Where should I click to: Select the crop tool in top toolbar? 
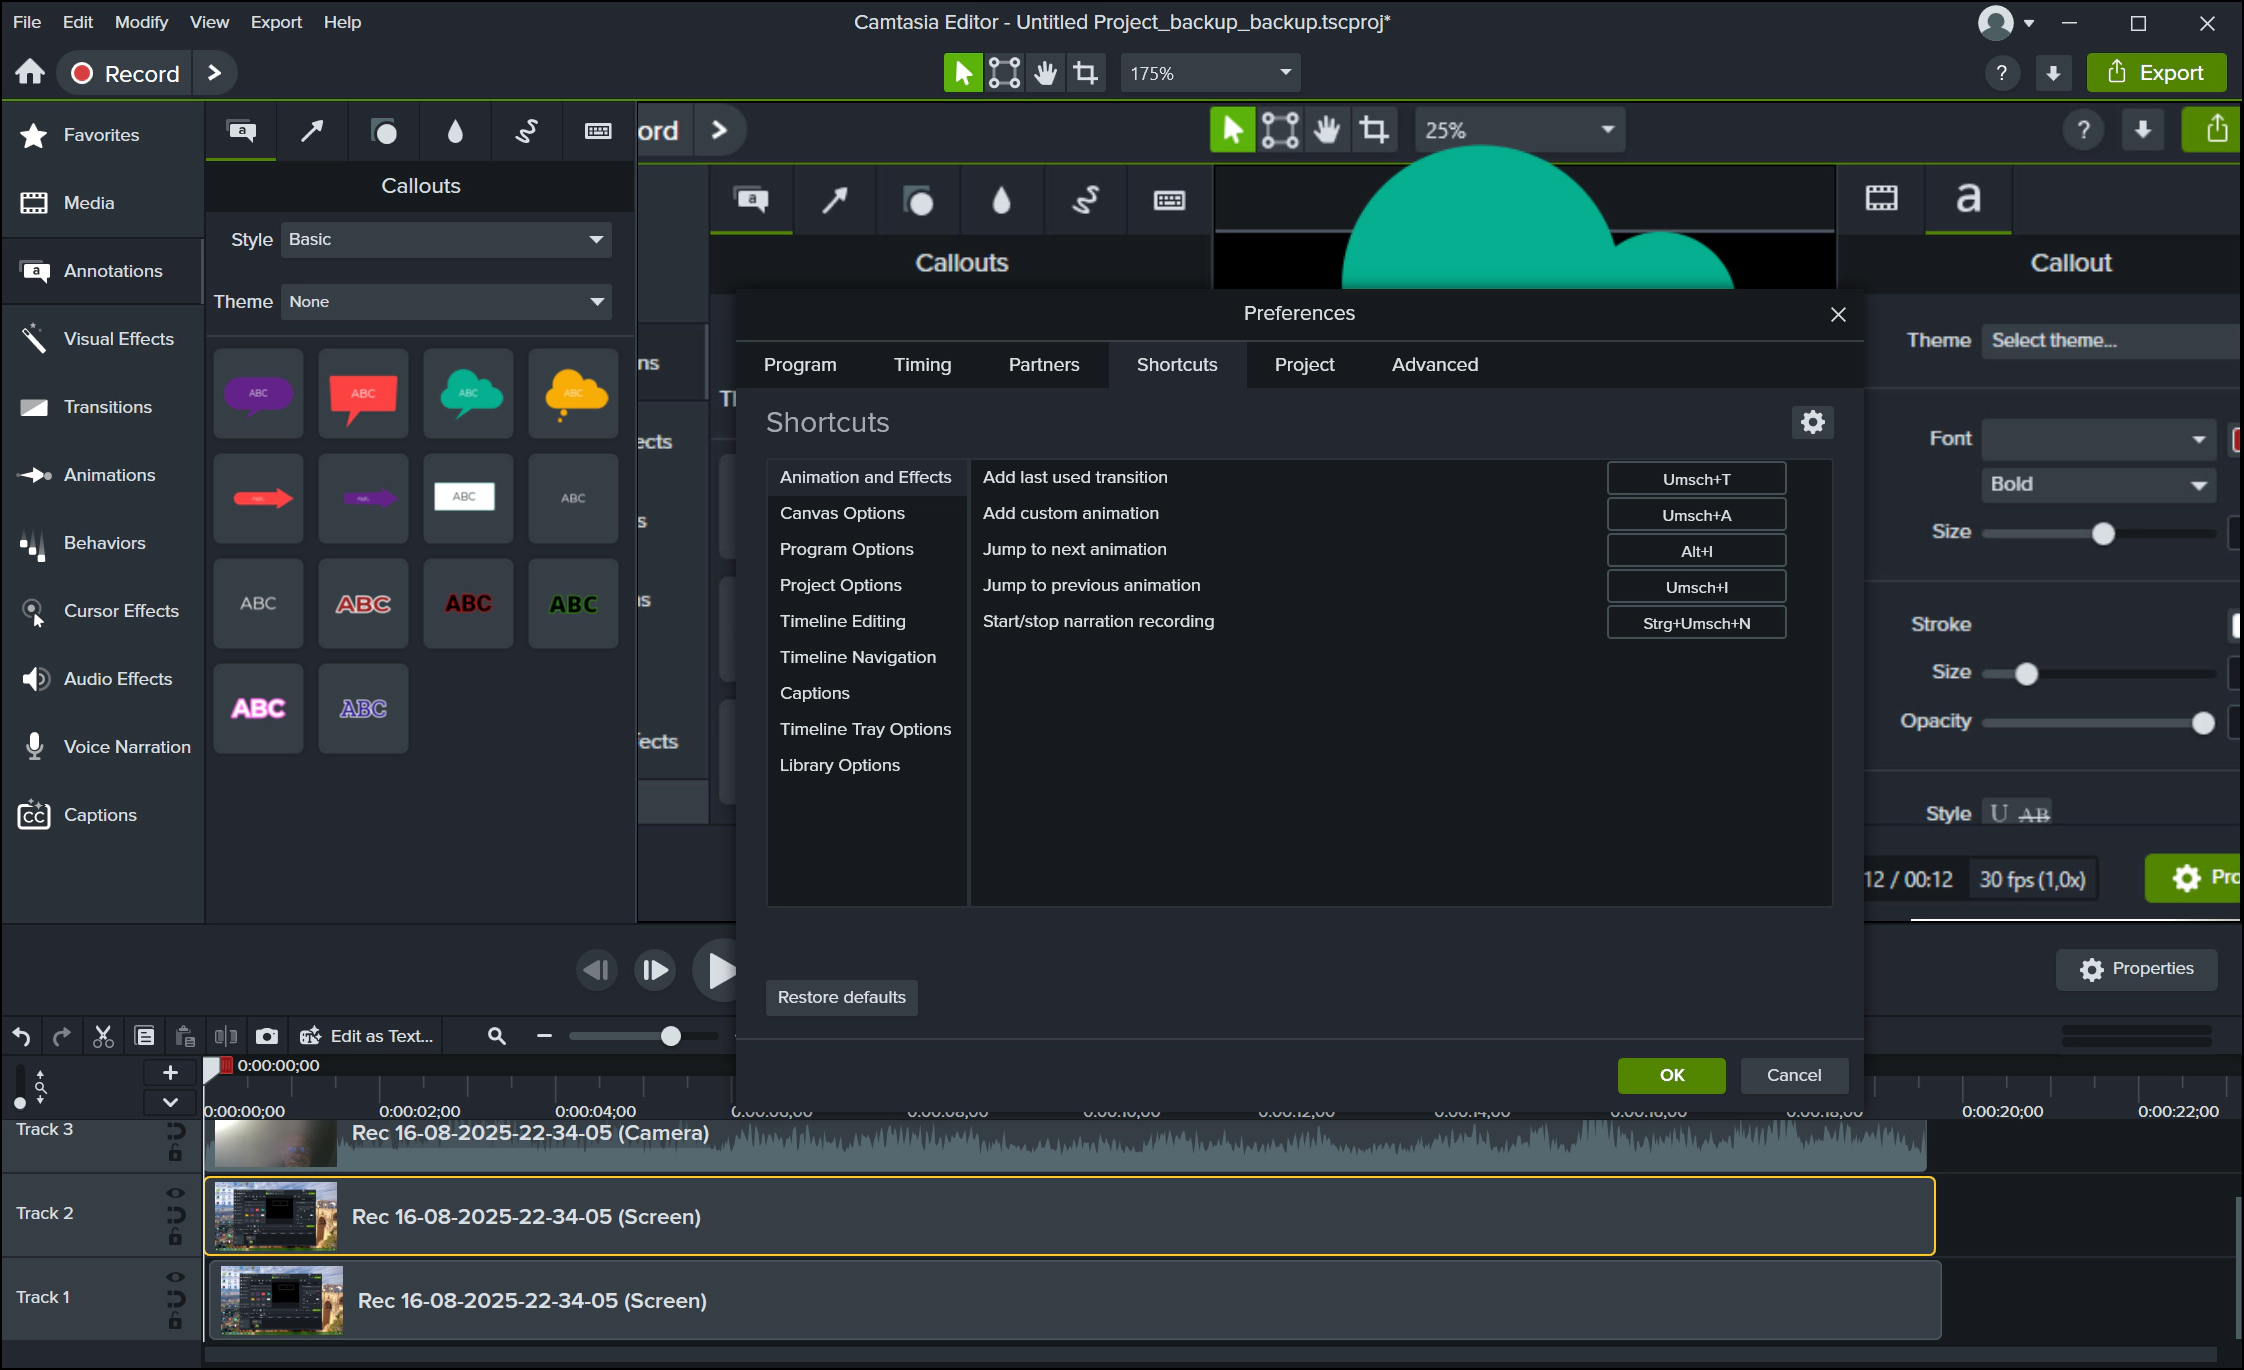1085,73
